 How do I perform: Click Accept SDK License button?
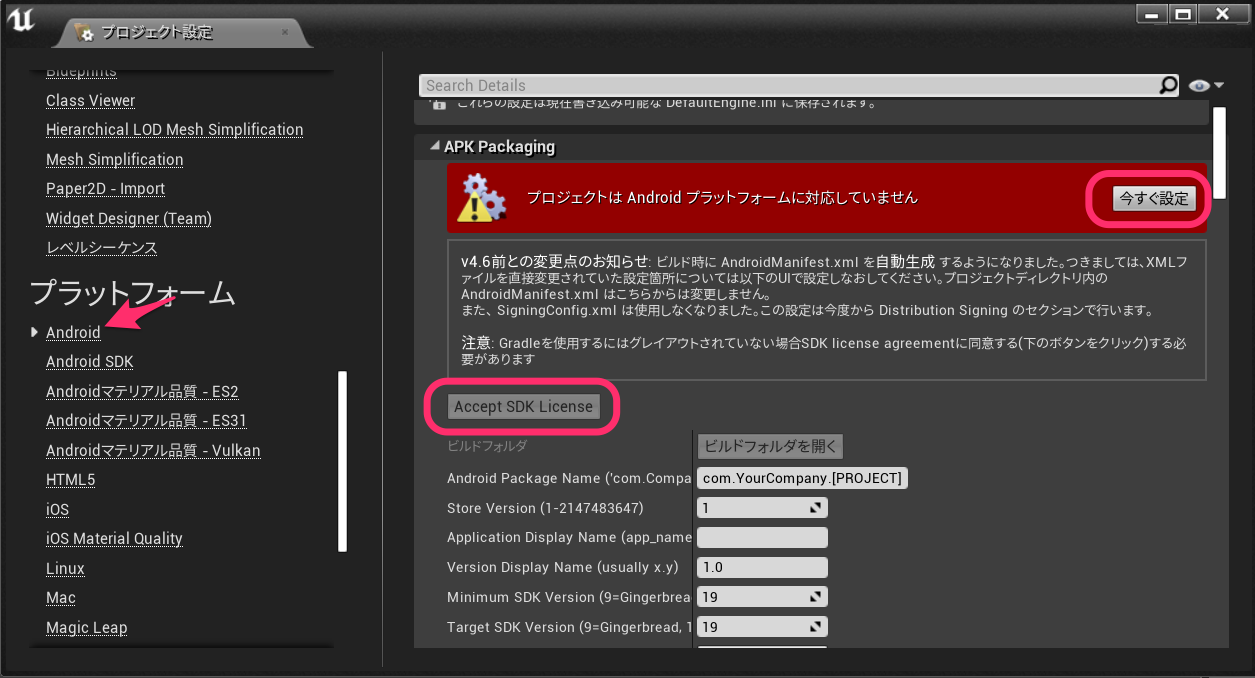tap(523, 406)
